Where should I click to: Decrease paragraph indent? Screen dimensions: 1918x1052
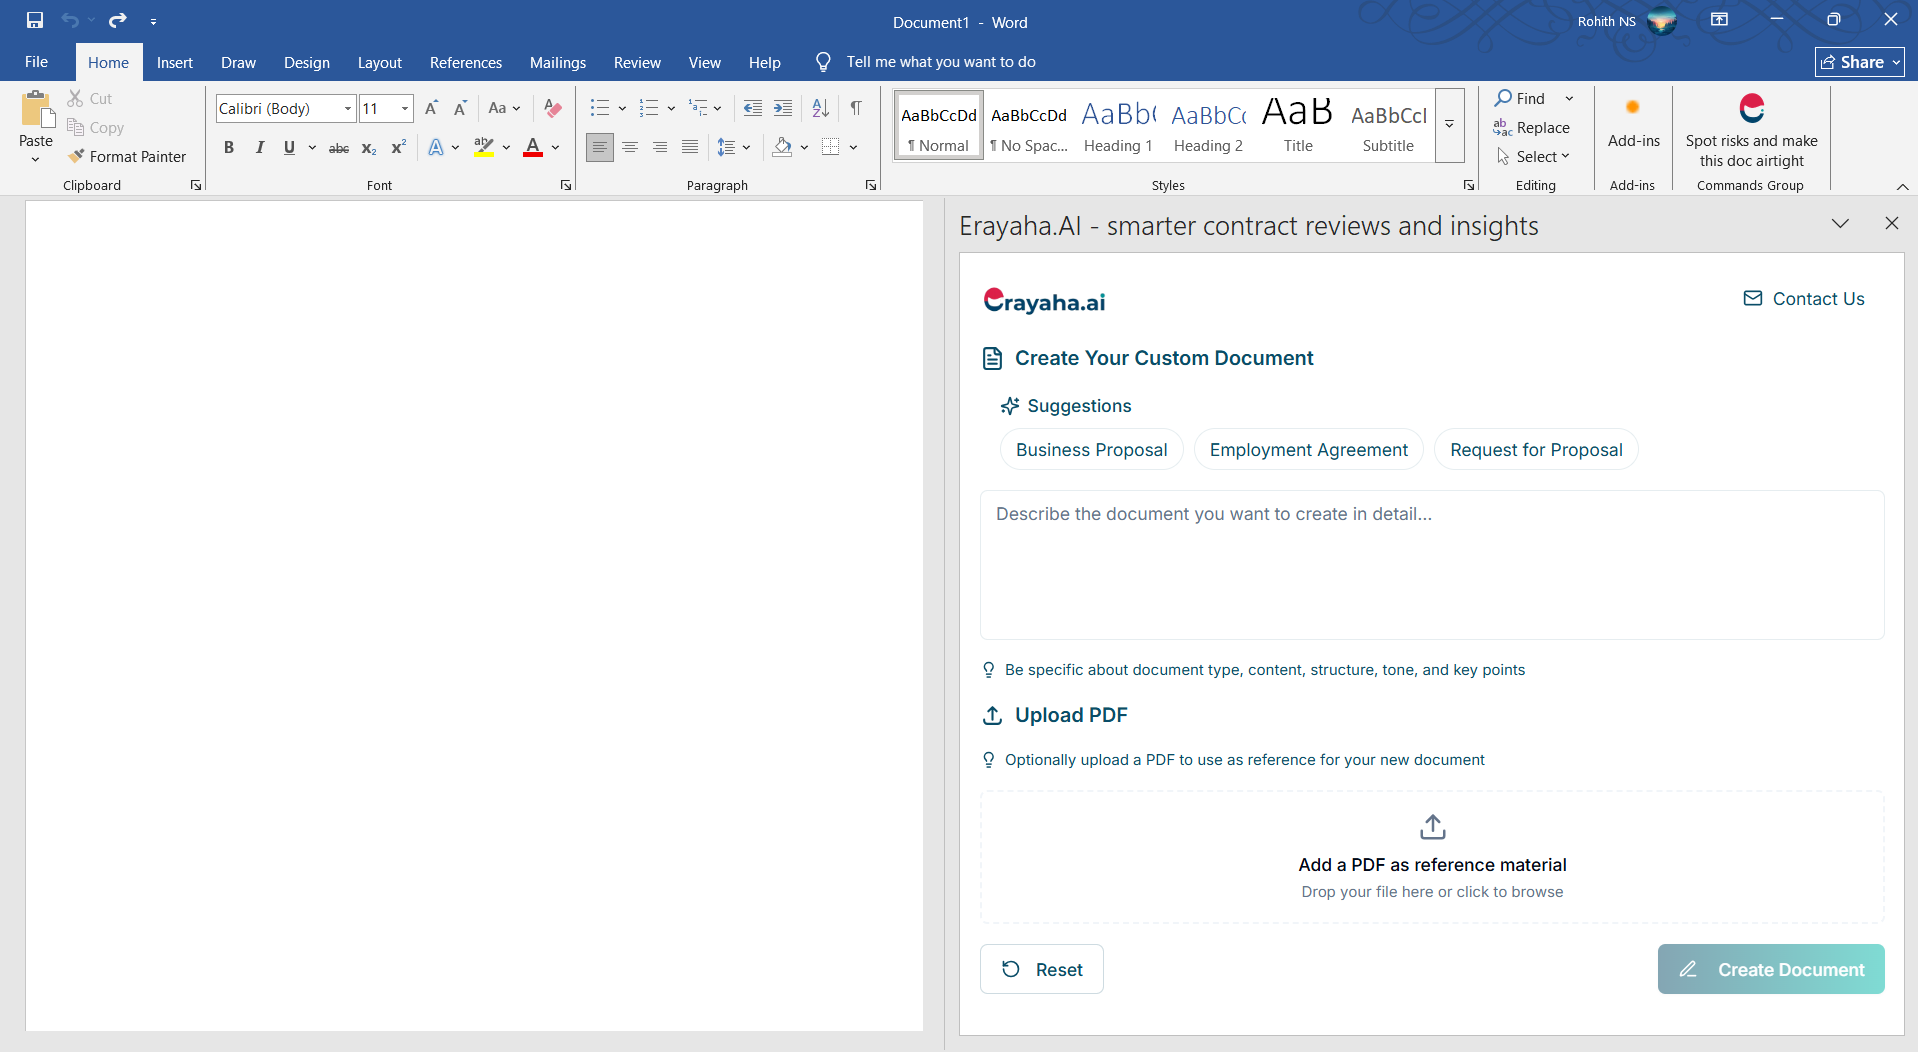point(753,108)
